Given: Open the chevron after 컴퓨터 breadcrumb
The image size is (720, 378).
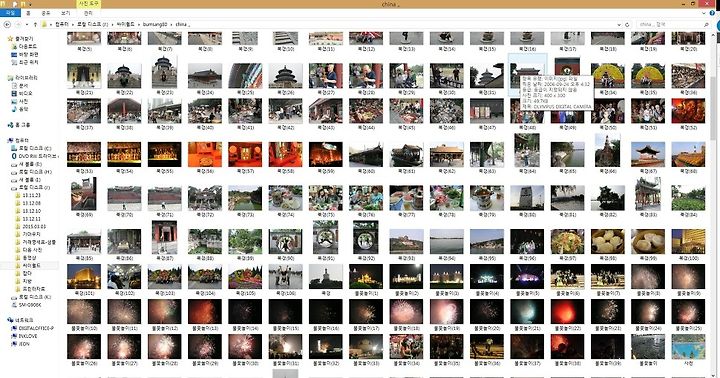Looking at the screenshot, I should coord(73,24).
